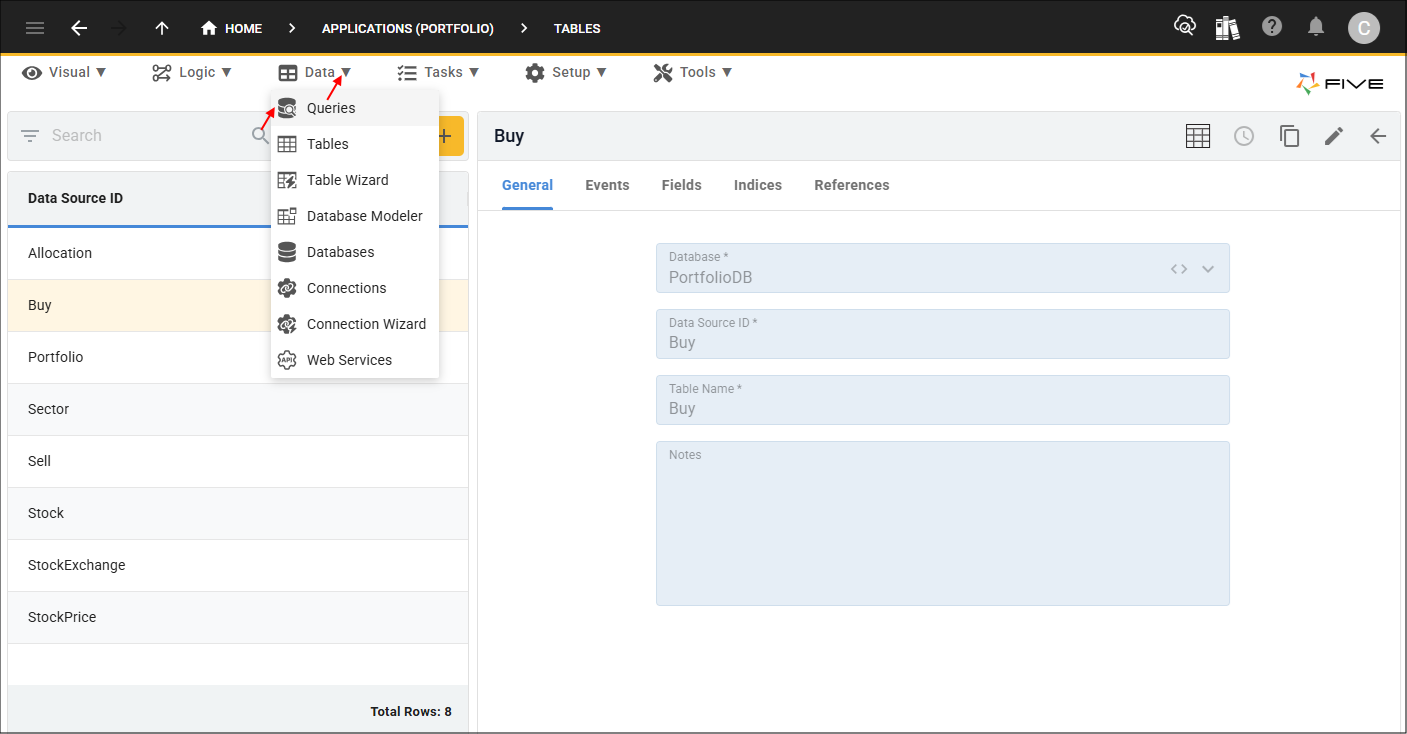Open the References tab

(851, 185)
